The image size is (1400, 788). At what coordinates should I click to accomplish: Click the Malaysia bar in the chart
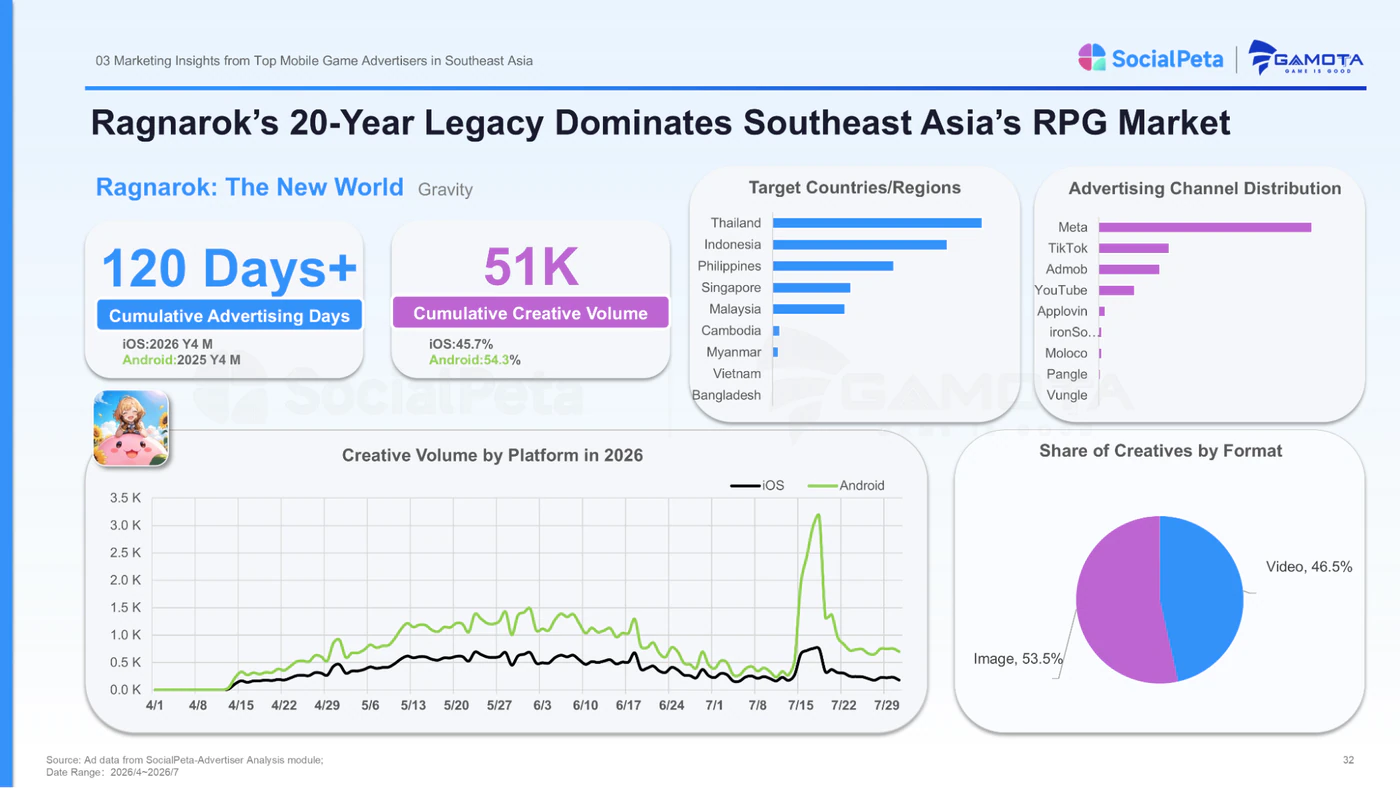pyautogui.click(x=809, y=309)
